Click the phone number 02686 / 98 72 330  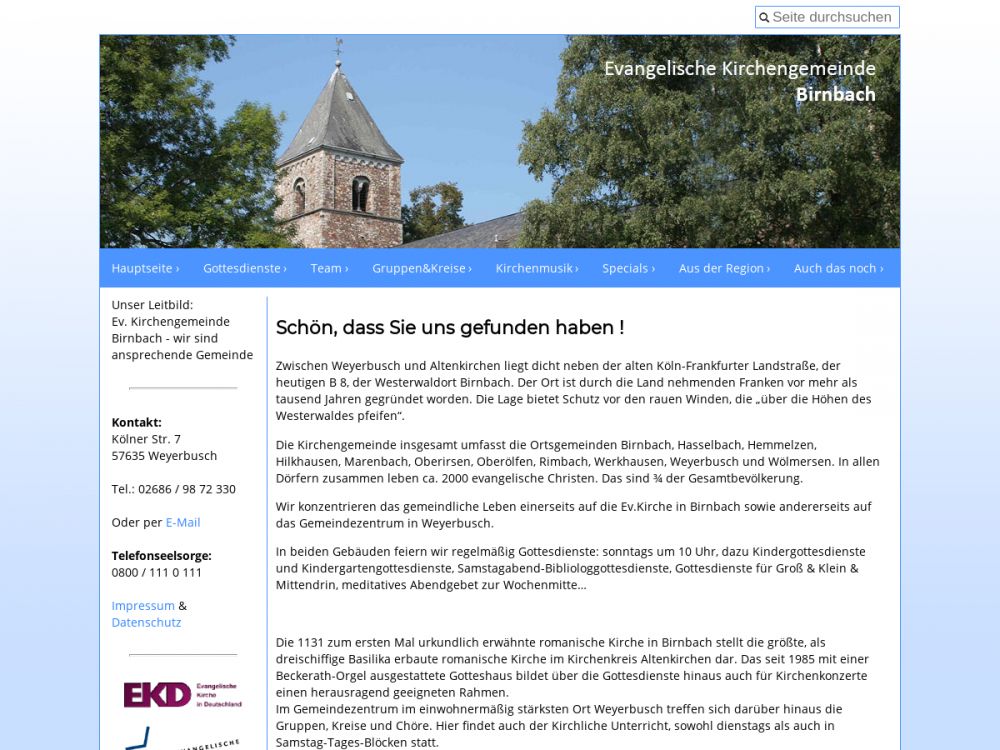click(x=174, y=489)
